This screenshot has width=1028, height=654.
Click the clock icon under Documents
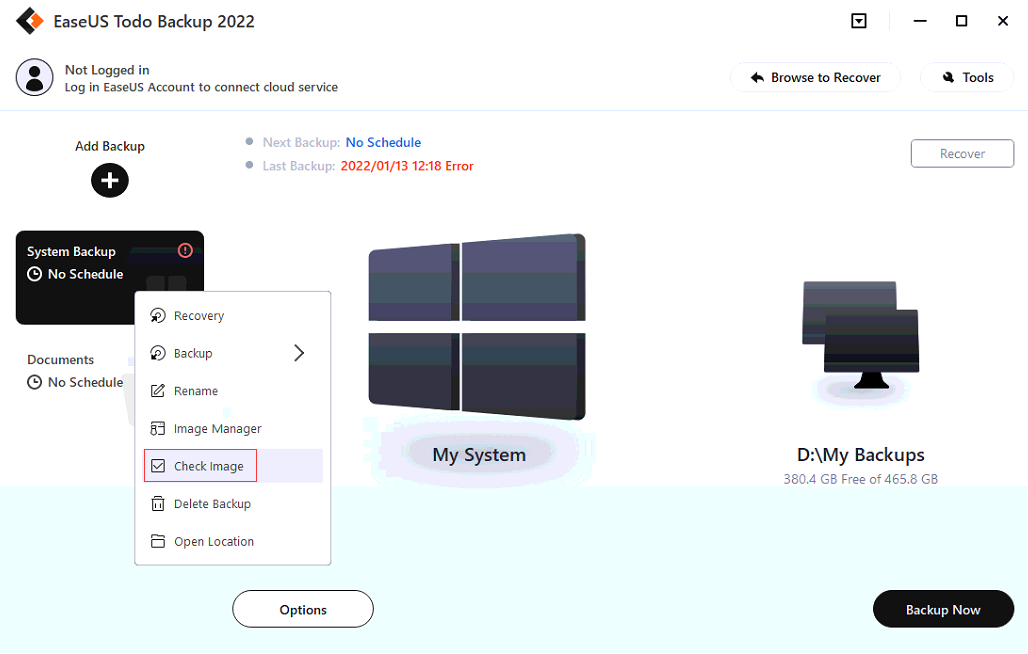pyautogui.click(x=34, y=382)
